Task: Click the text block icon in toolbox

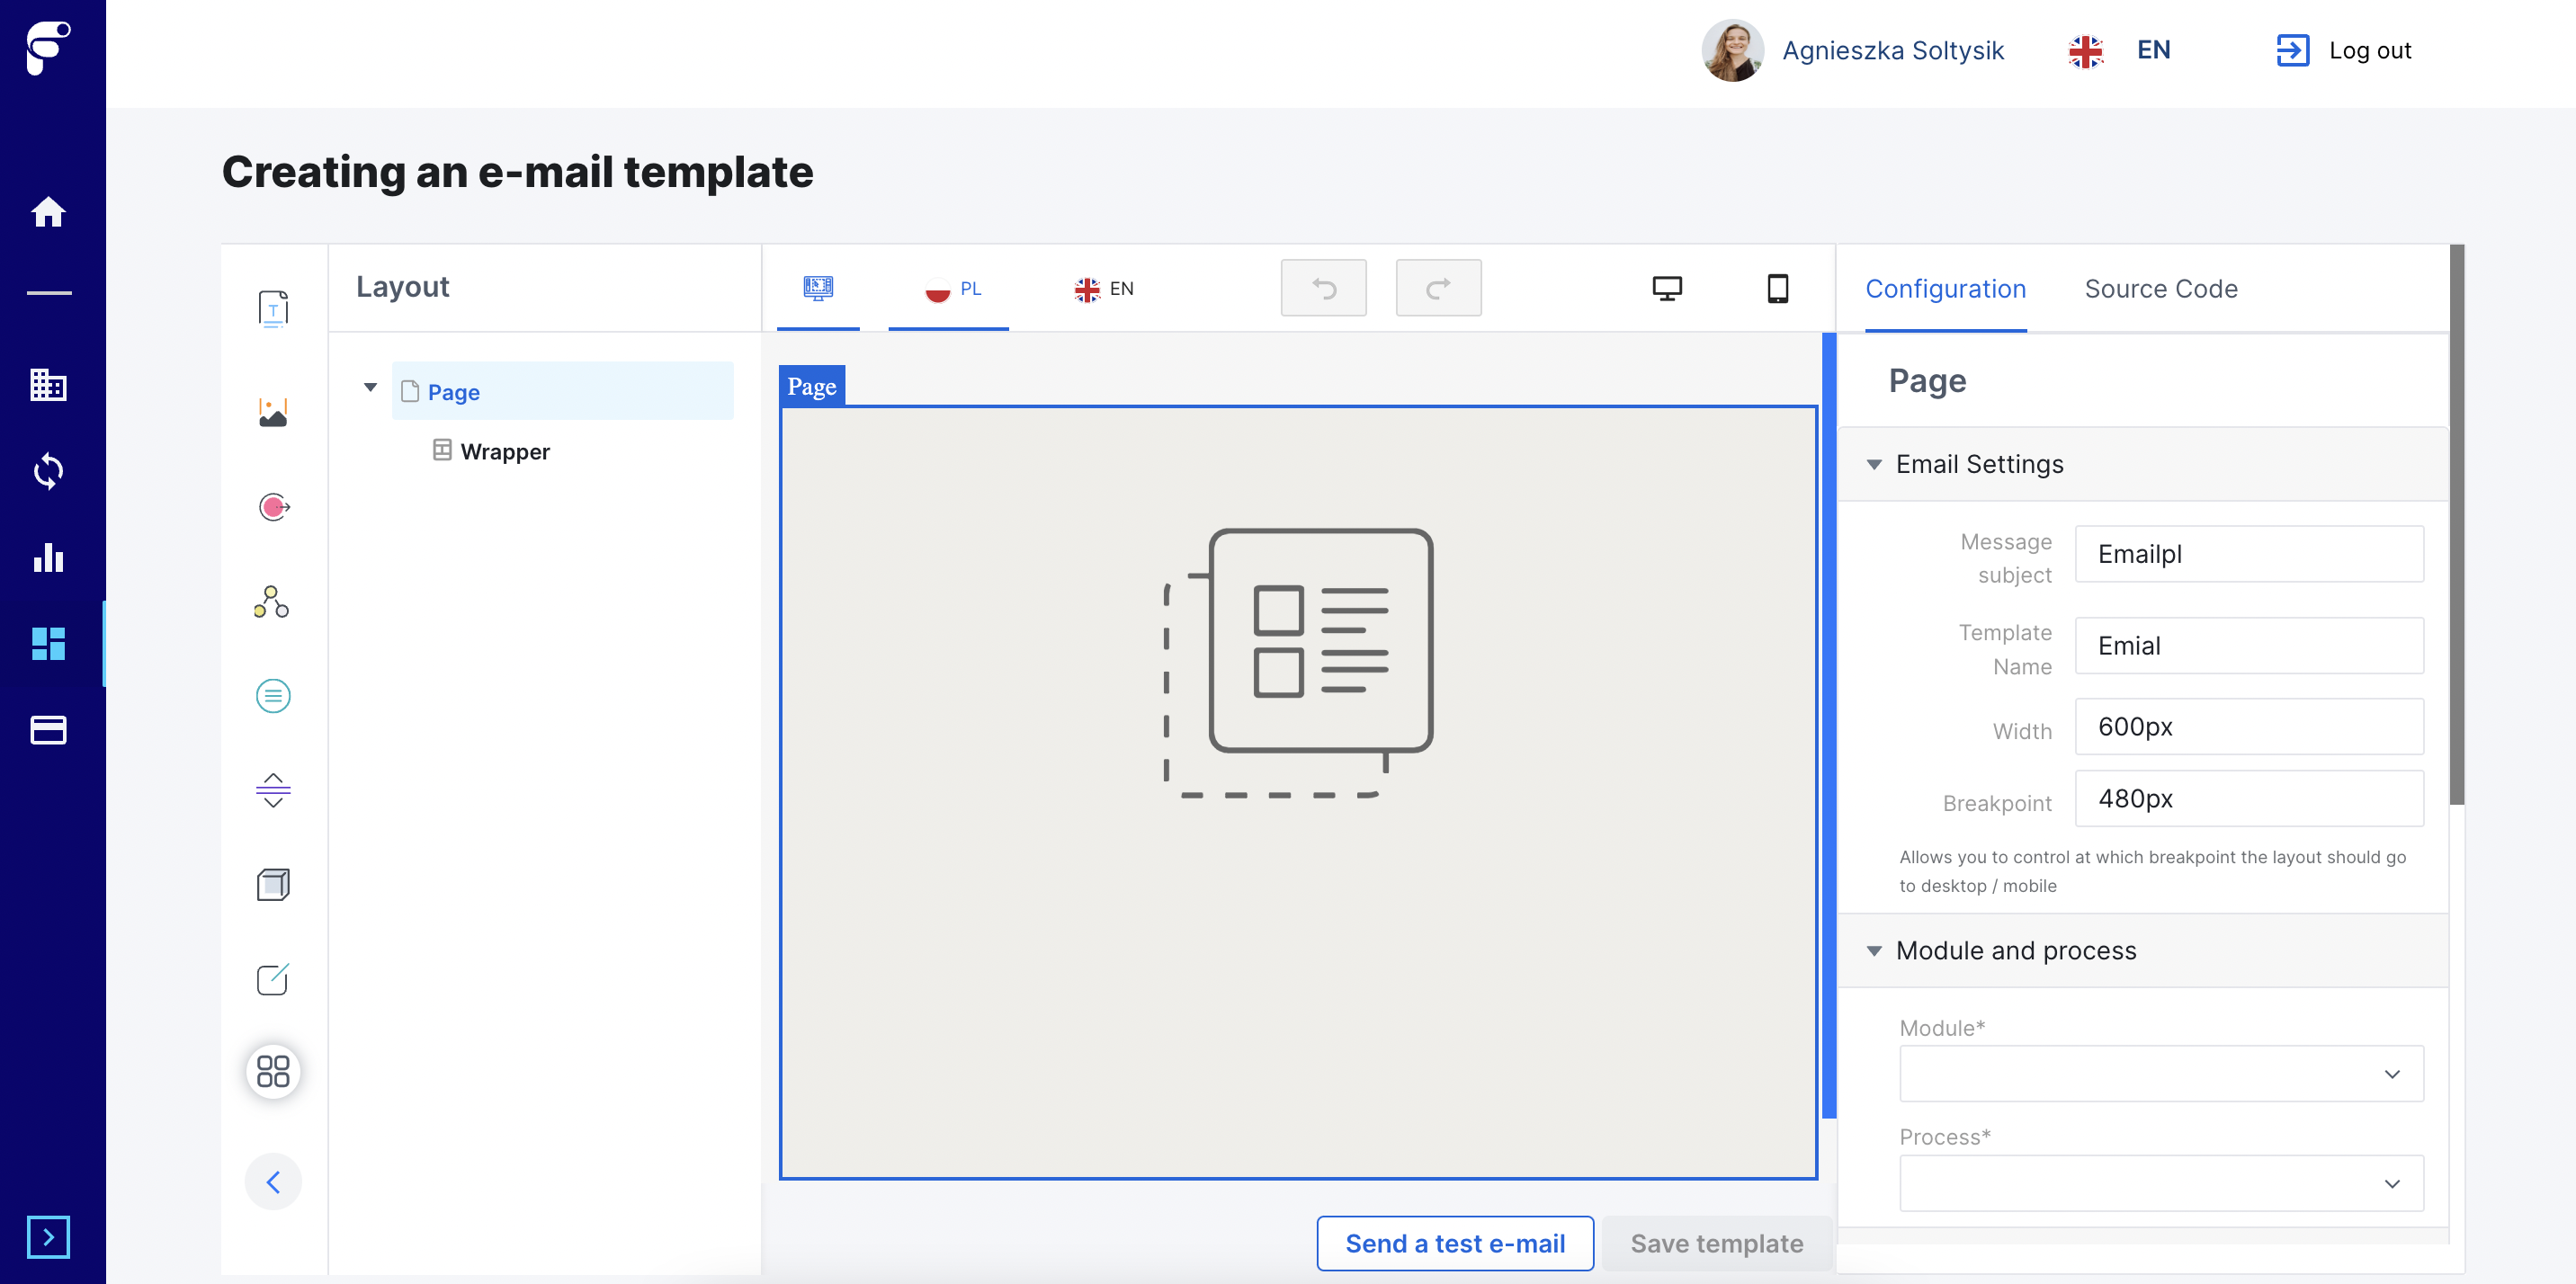Action: tap(273, 309)
